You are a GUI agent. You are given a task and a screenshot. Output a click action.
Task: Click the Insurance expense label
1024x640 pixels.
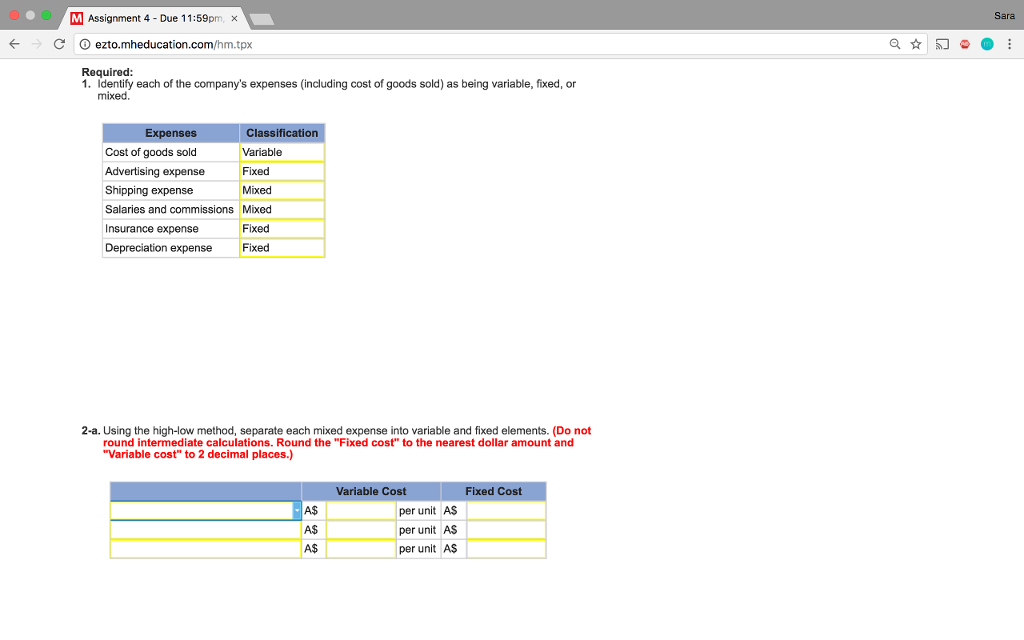pos(152,229)
